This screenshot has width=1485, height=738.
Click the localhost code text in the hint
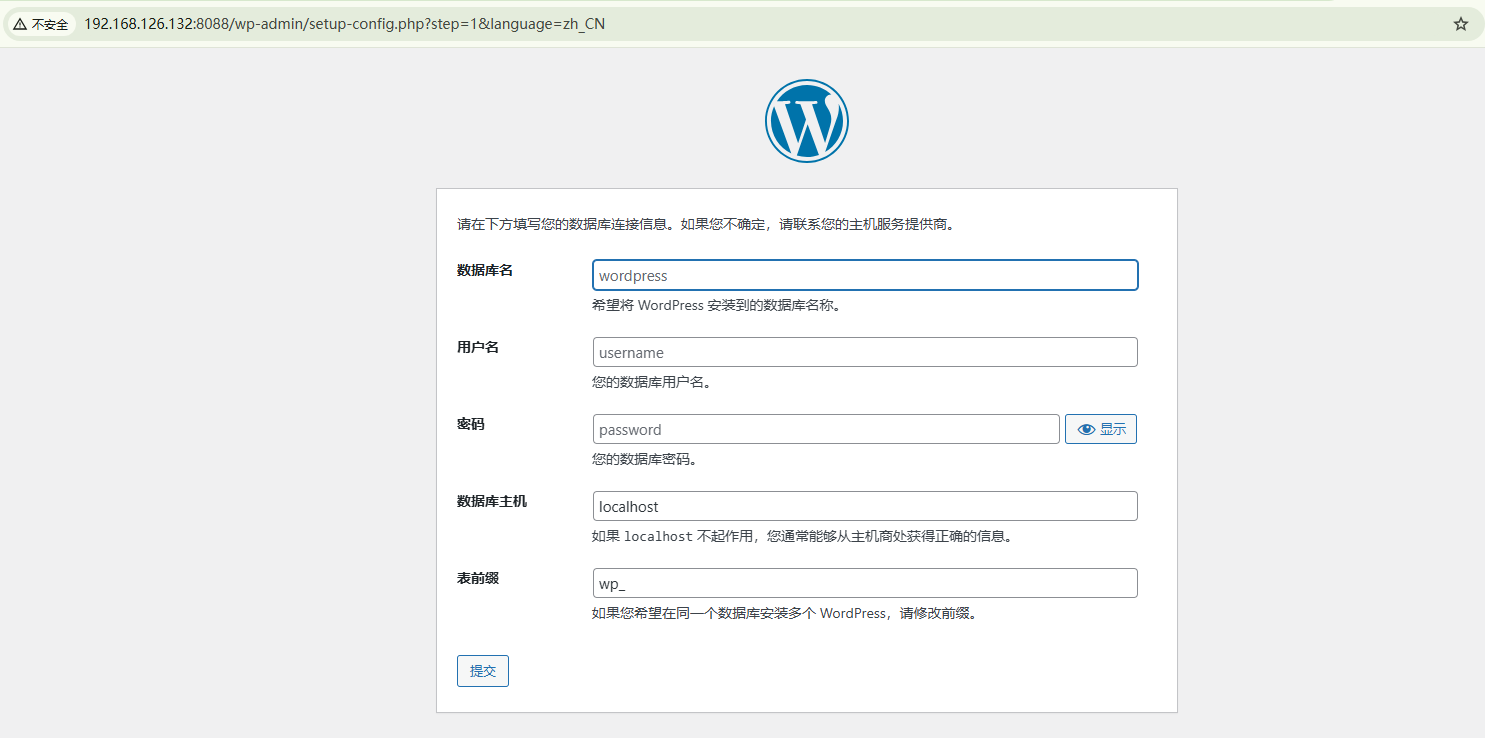658,536
